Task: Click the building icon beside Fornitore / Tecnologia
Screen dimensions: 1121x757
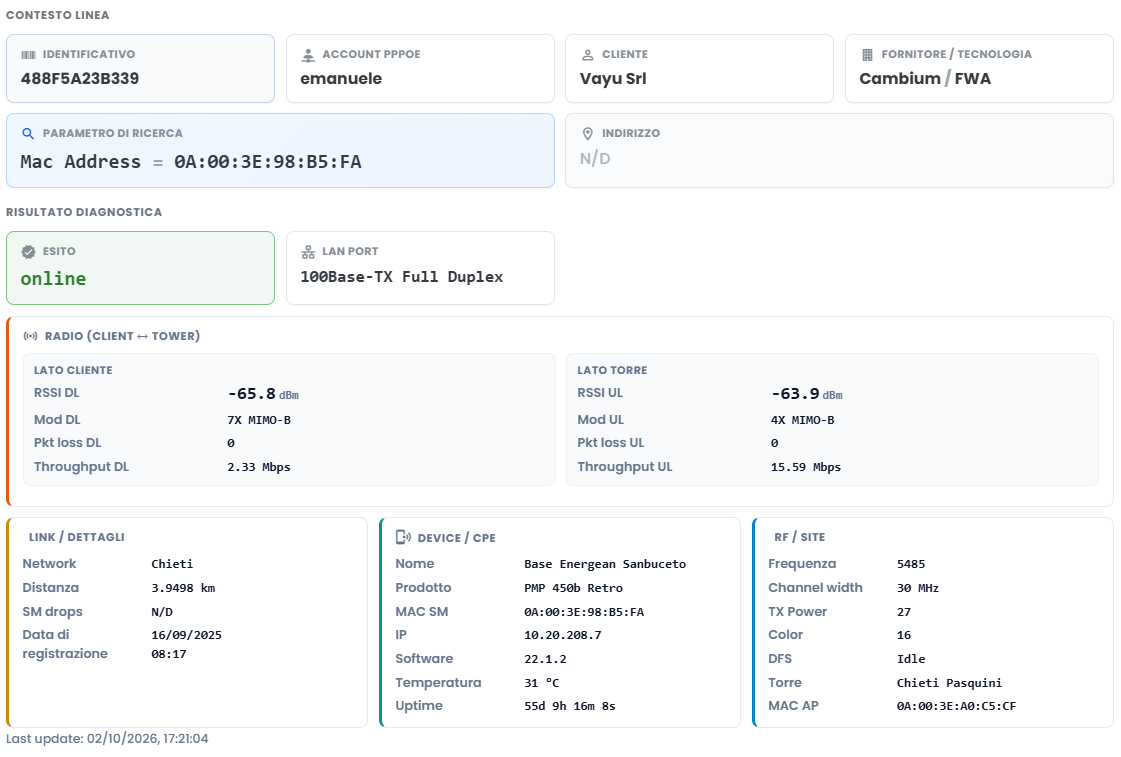Action: coord(867,55)
